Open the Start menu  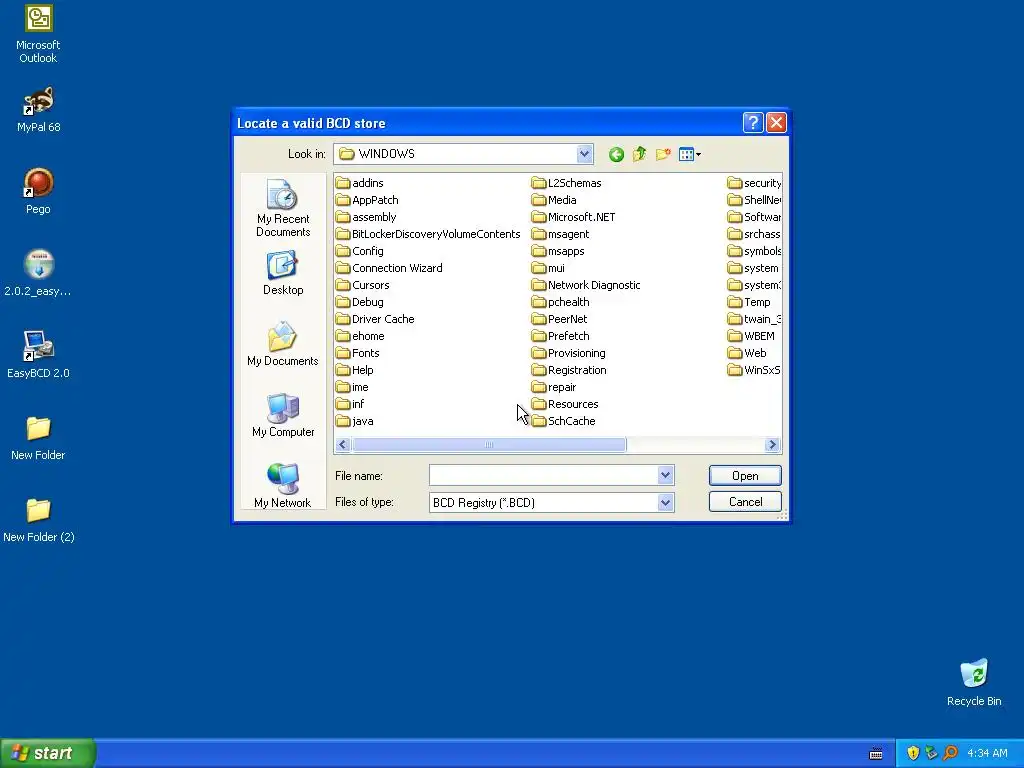coord(48,753)
